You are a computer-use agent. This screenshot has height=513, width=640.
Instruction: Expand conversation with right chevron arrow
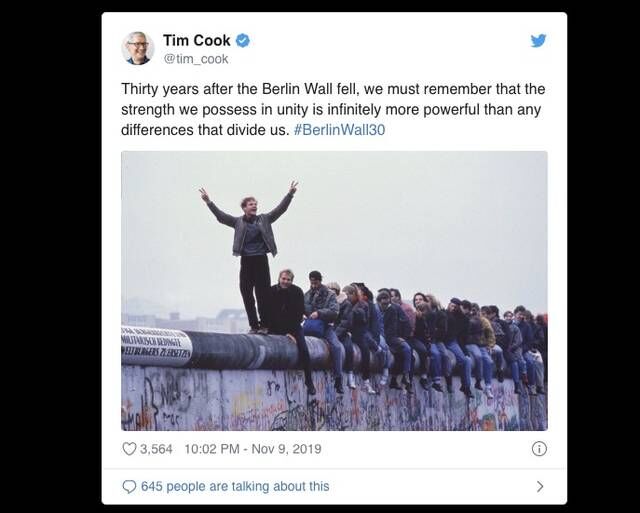click(x=540, y=486)
